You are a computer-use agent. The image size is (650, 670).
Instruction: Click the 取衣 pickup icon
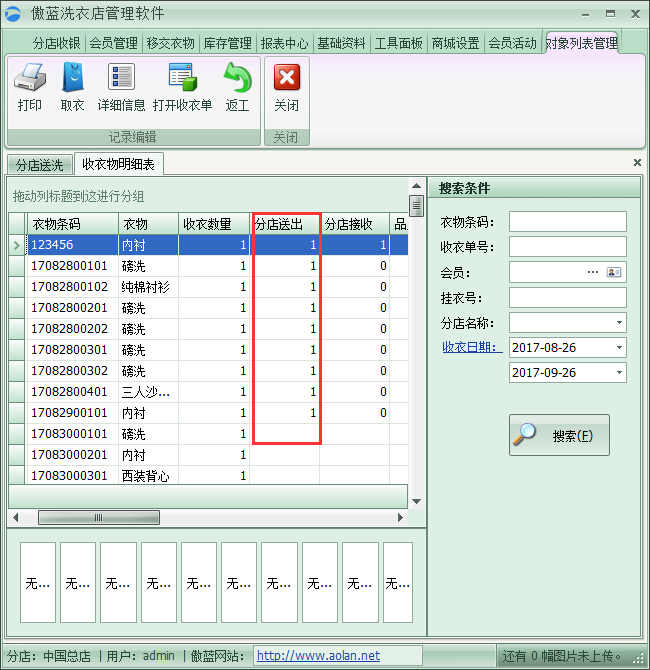tap(73, 77)
